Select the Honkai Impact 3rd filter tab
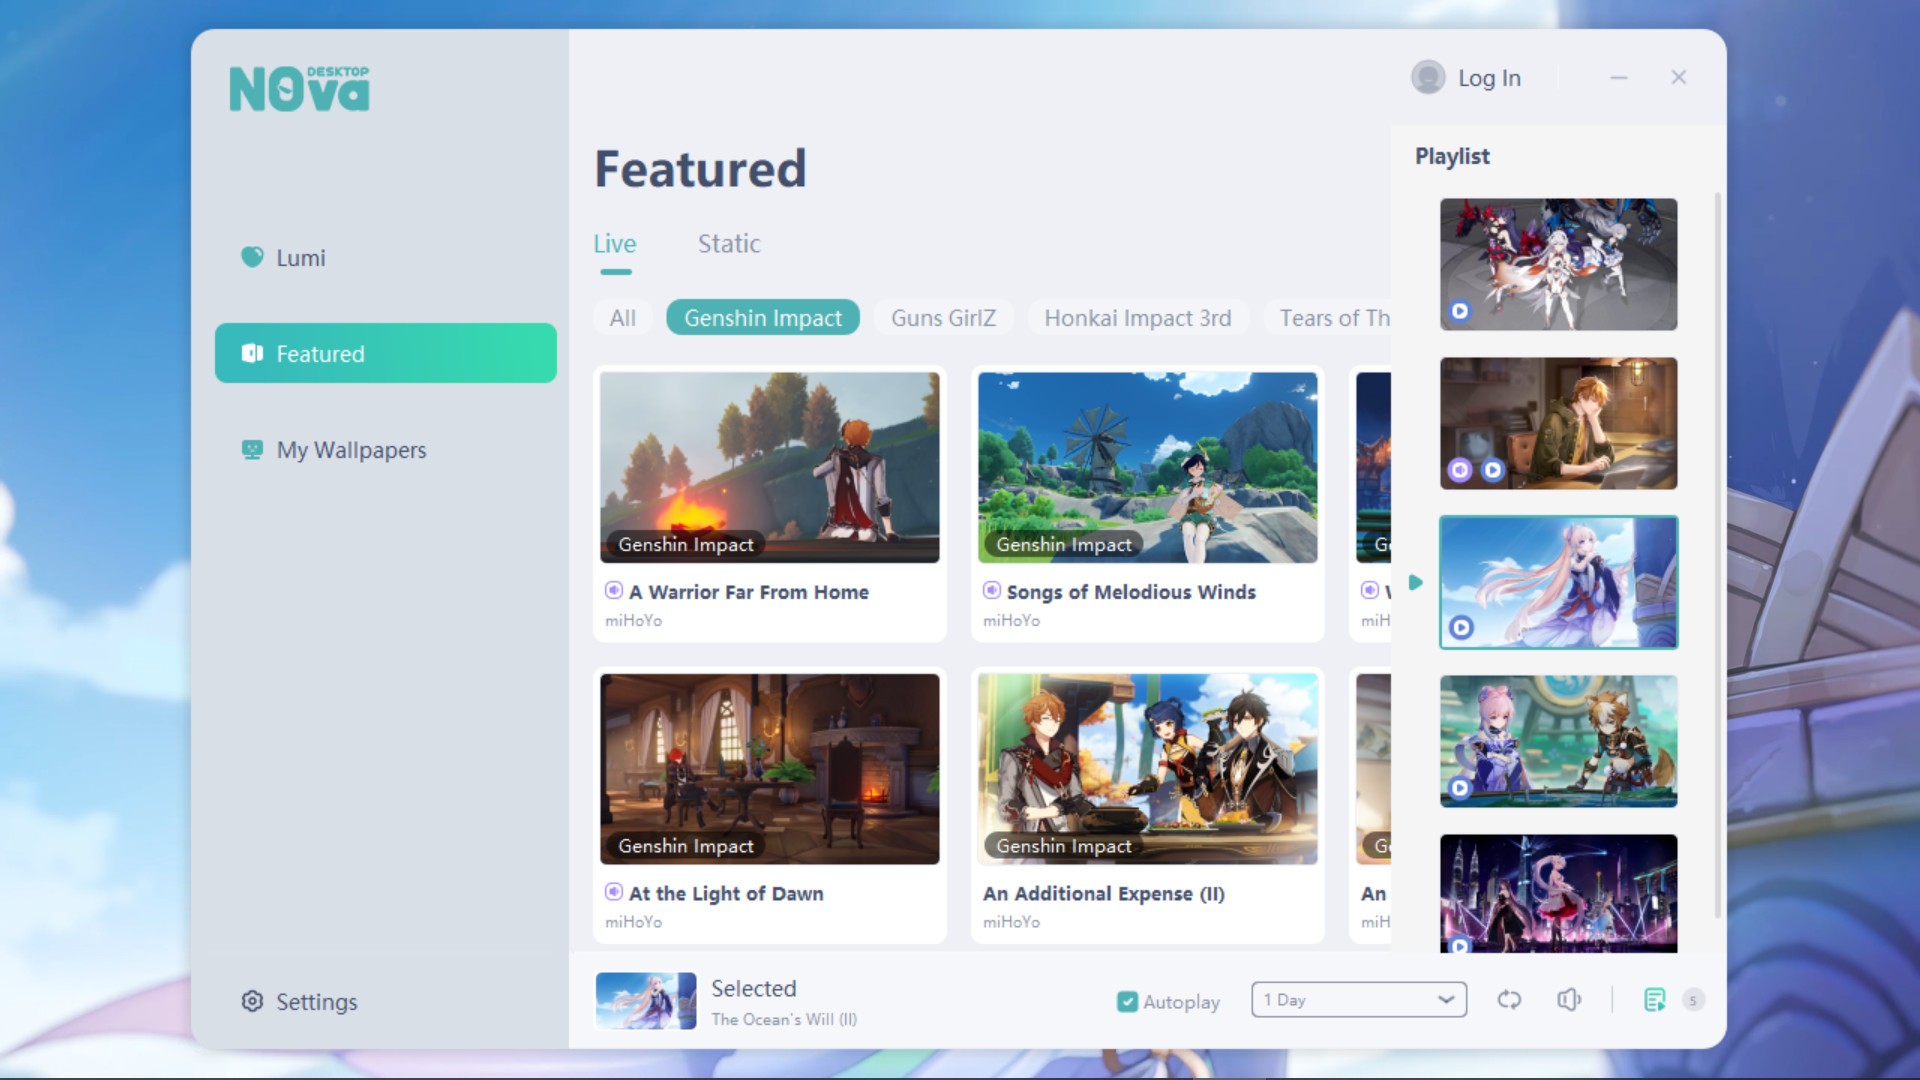Image resolution: width=1920 pixels, height=1080 pixels. (1137, 316)
